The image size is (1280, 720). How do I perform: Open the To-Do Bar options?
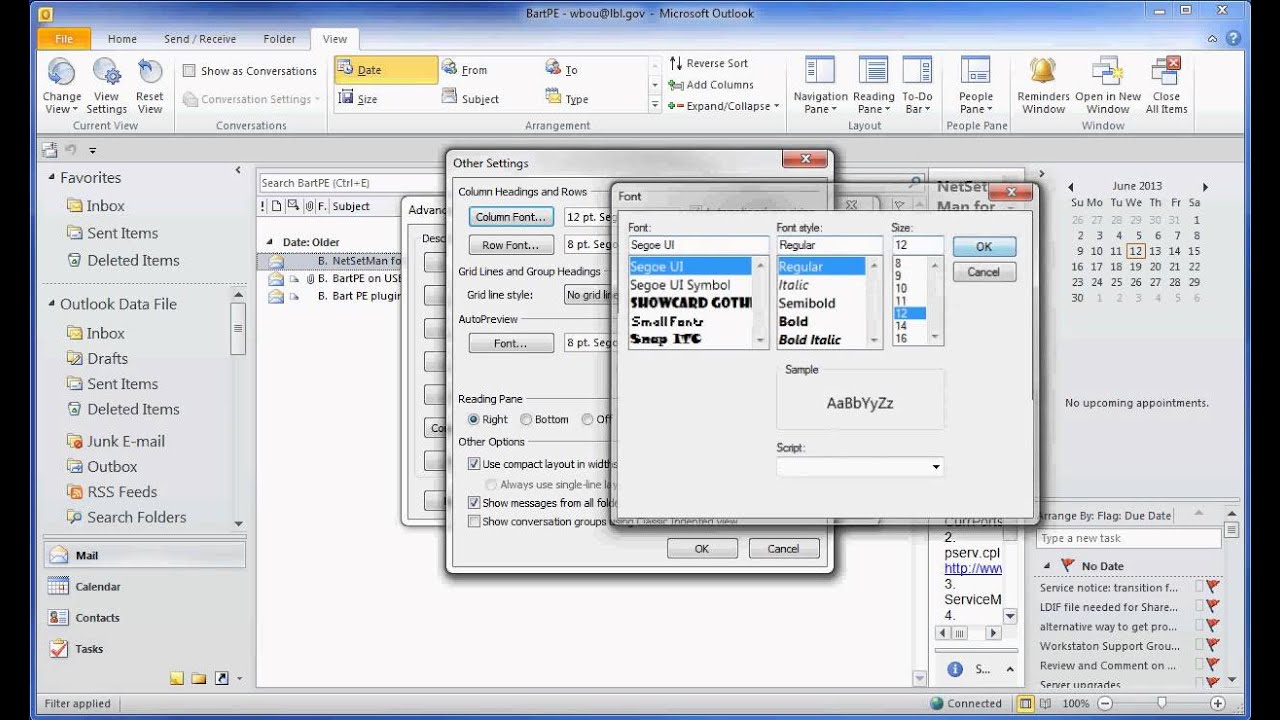917,85
